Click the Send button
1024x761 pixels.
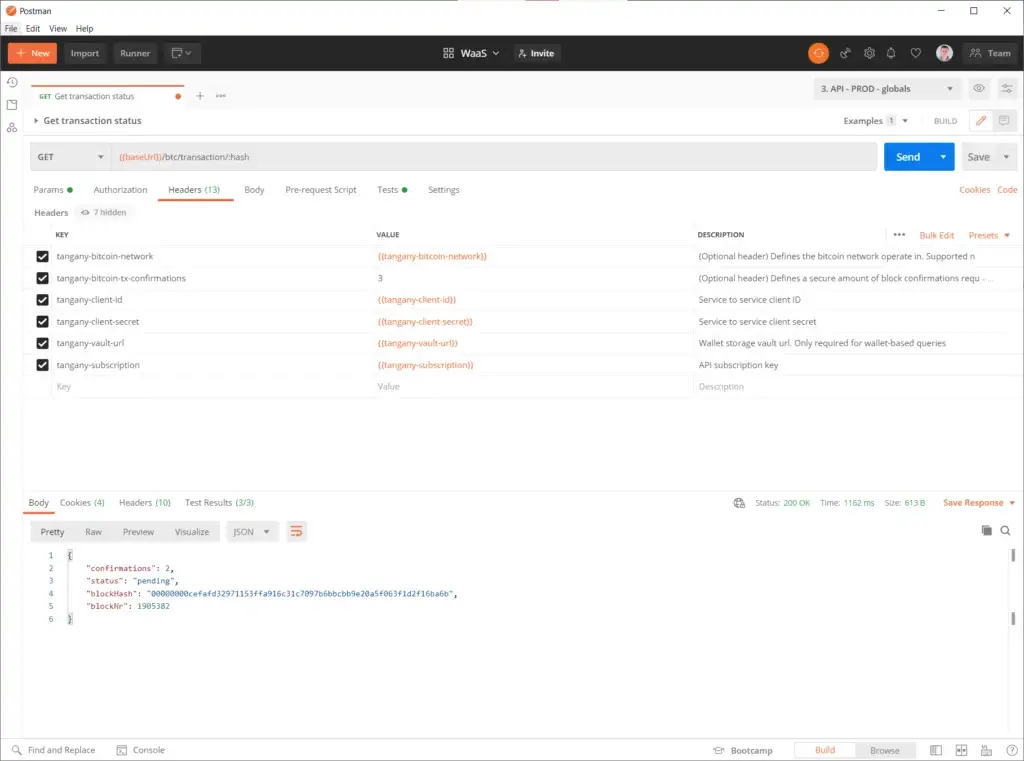(x=908, y=157)
